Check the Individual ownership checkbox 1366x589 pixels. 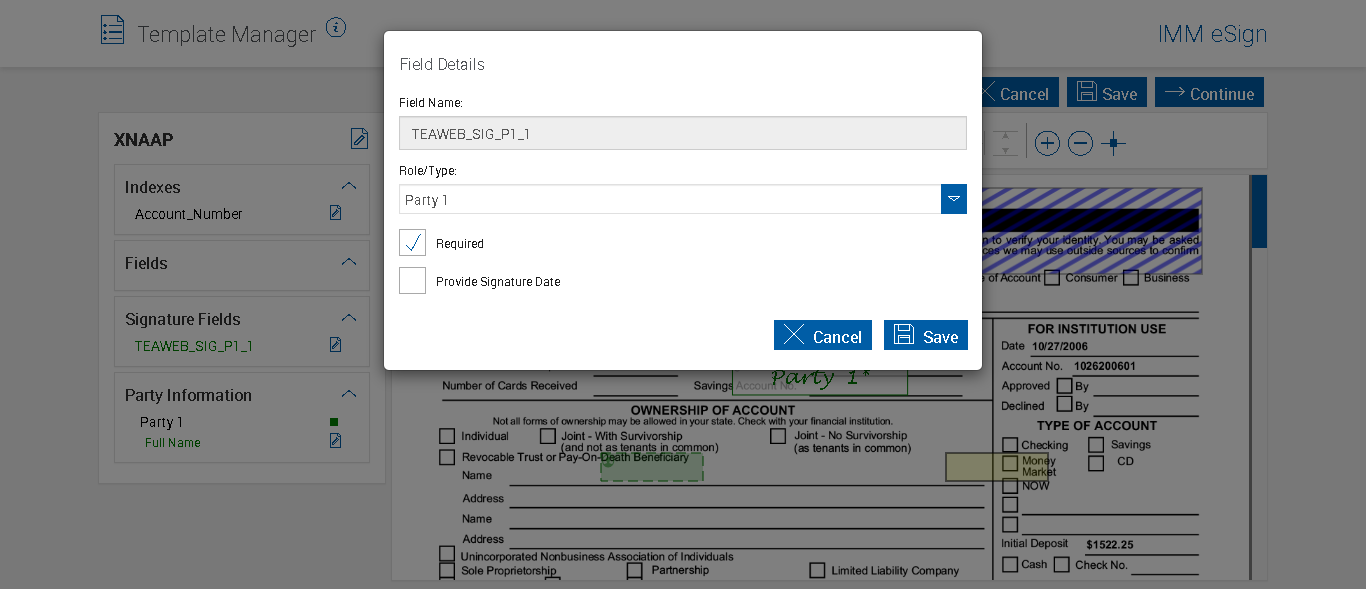(x=447, y=436)
